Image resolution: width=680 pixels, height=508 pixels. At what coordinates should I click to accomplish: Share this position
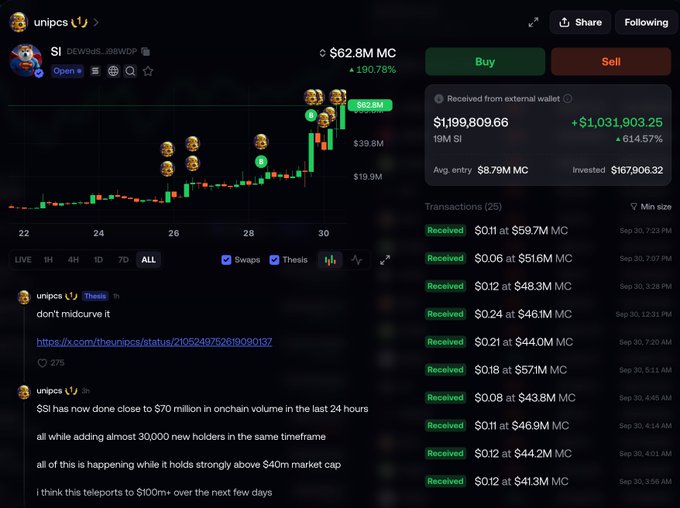(580, 22)
